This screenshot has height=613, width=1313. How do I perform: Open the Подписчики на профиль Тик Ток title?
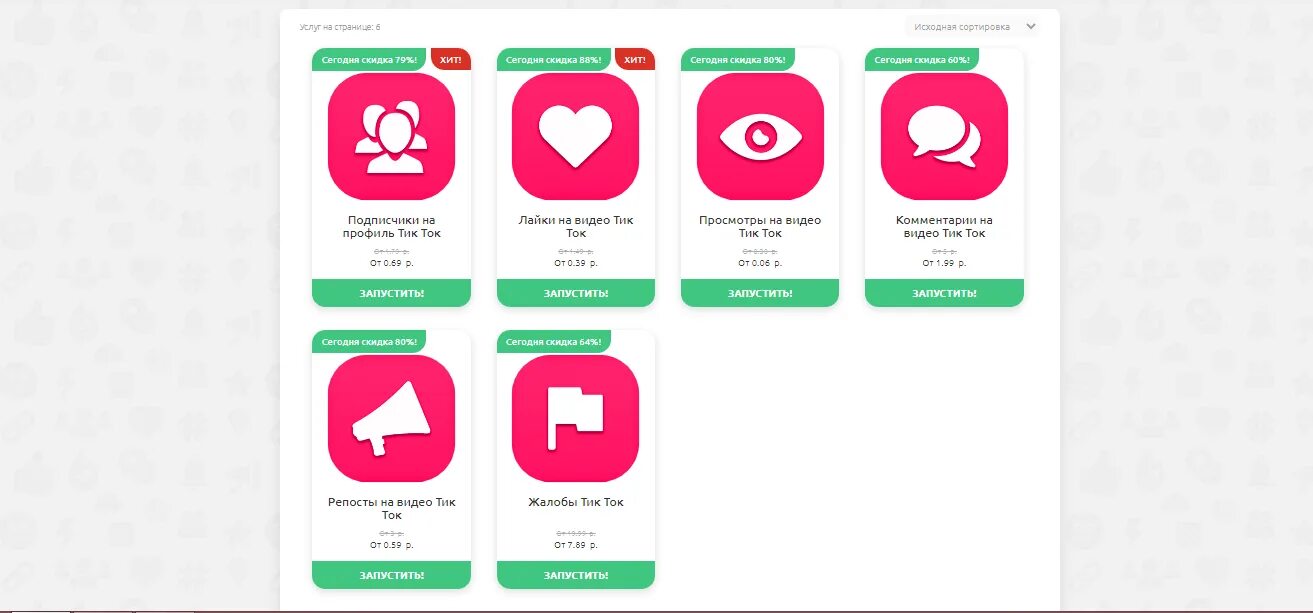(391, 227)
